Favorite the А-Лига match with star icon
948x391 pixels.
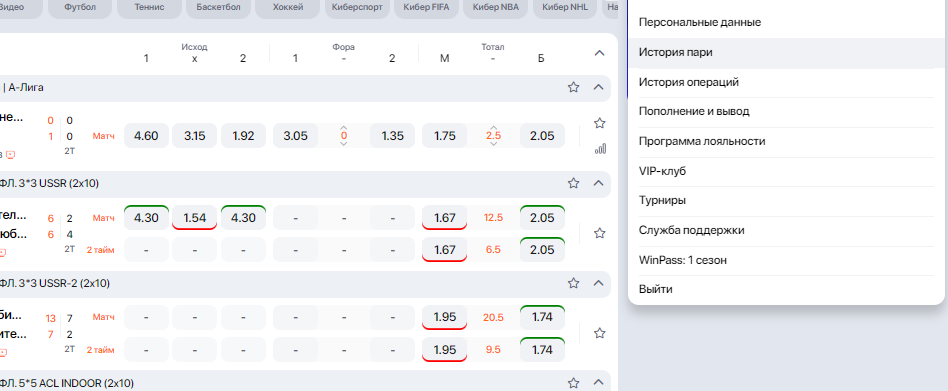point(599,123)
